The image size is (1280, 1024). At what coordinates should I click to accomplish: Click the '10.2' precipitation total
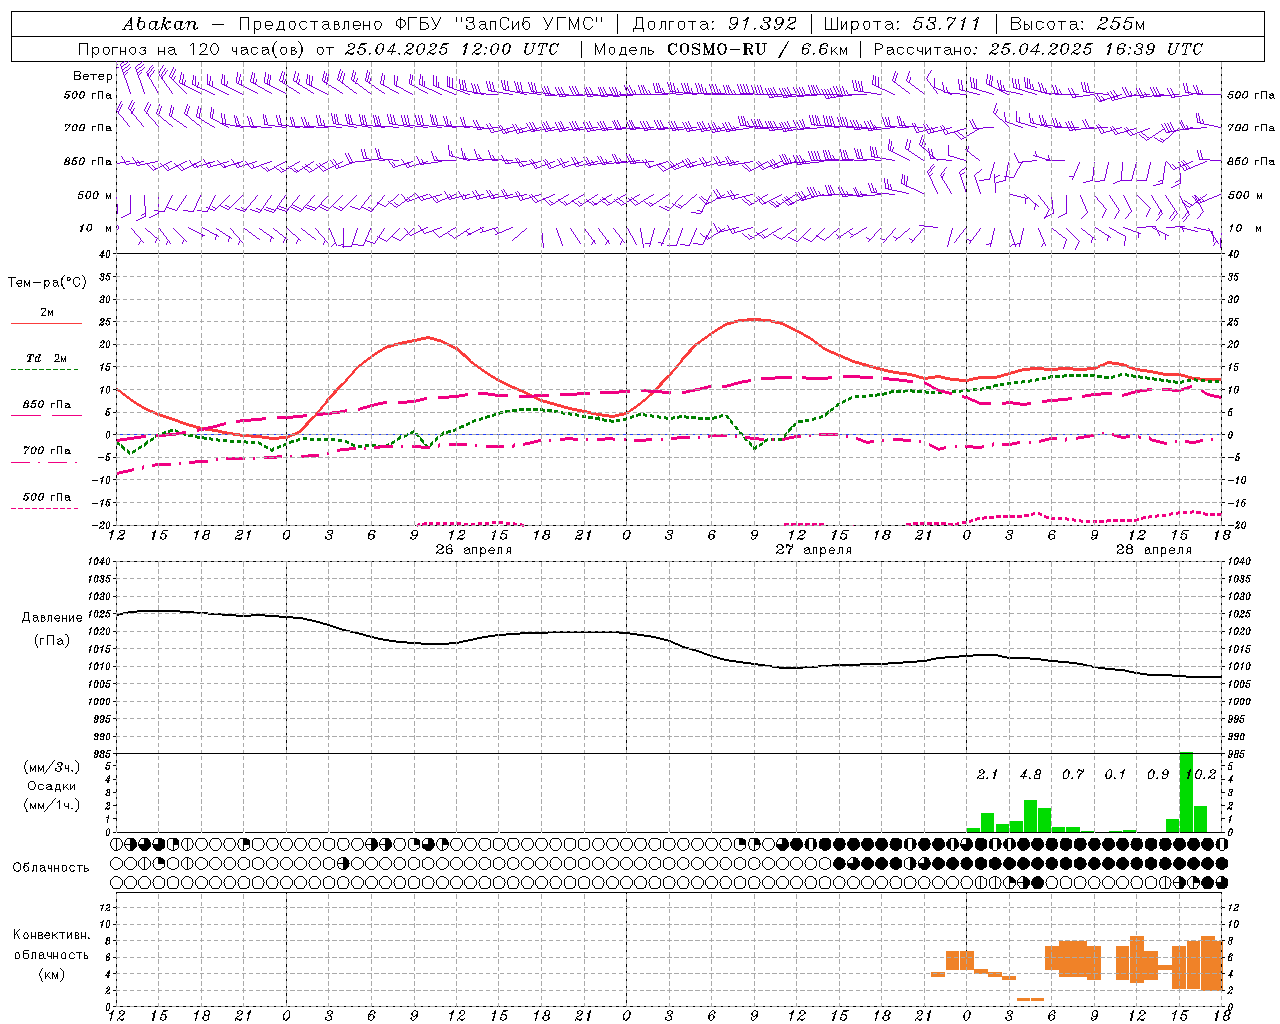tap(1200, 774)
